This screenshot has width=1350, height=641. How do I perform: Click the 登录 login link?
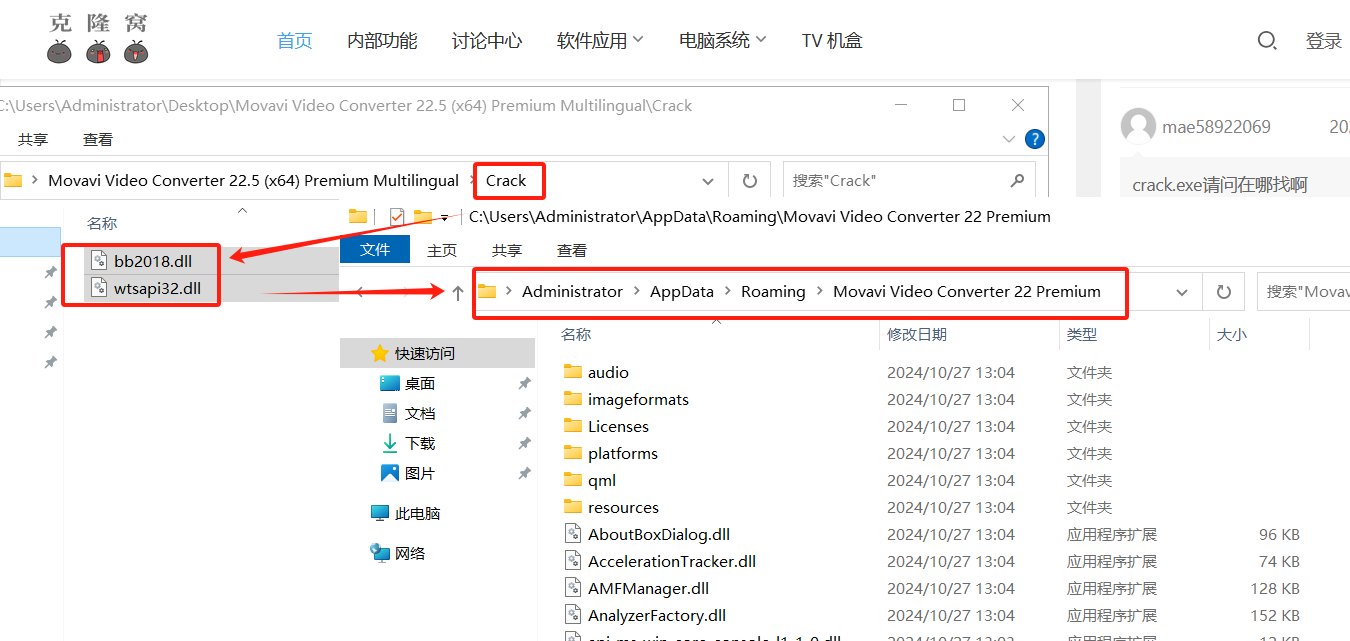(x=1323, y=41)
